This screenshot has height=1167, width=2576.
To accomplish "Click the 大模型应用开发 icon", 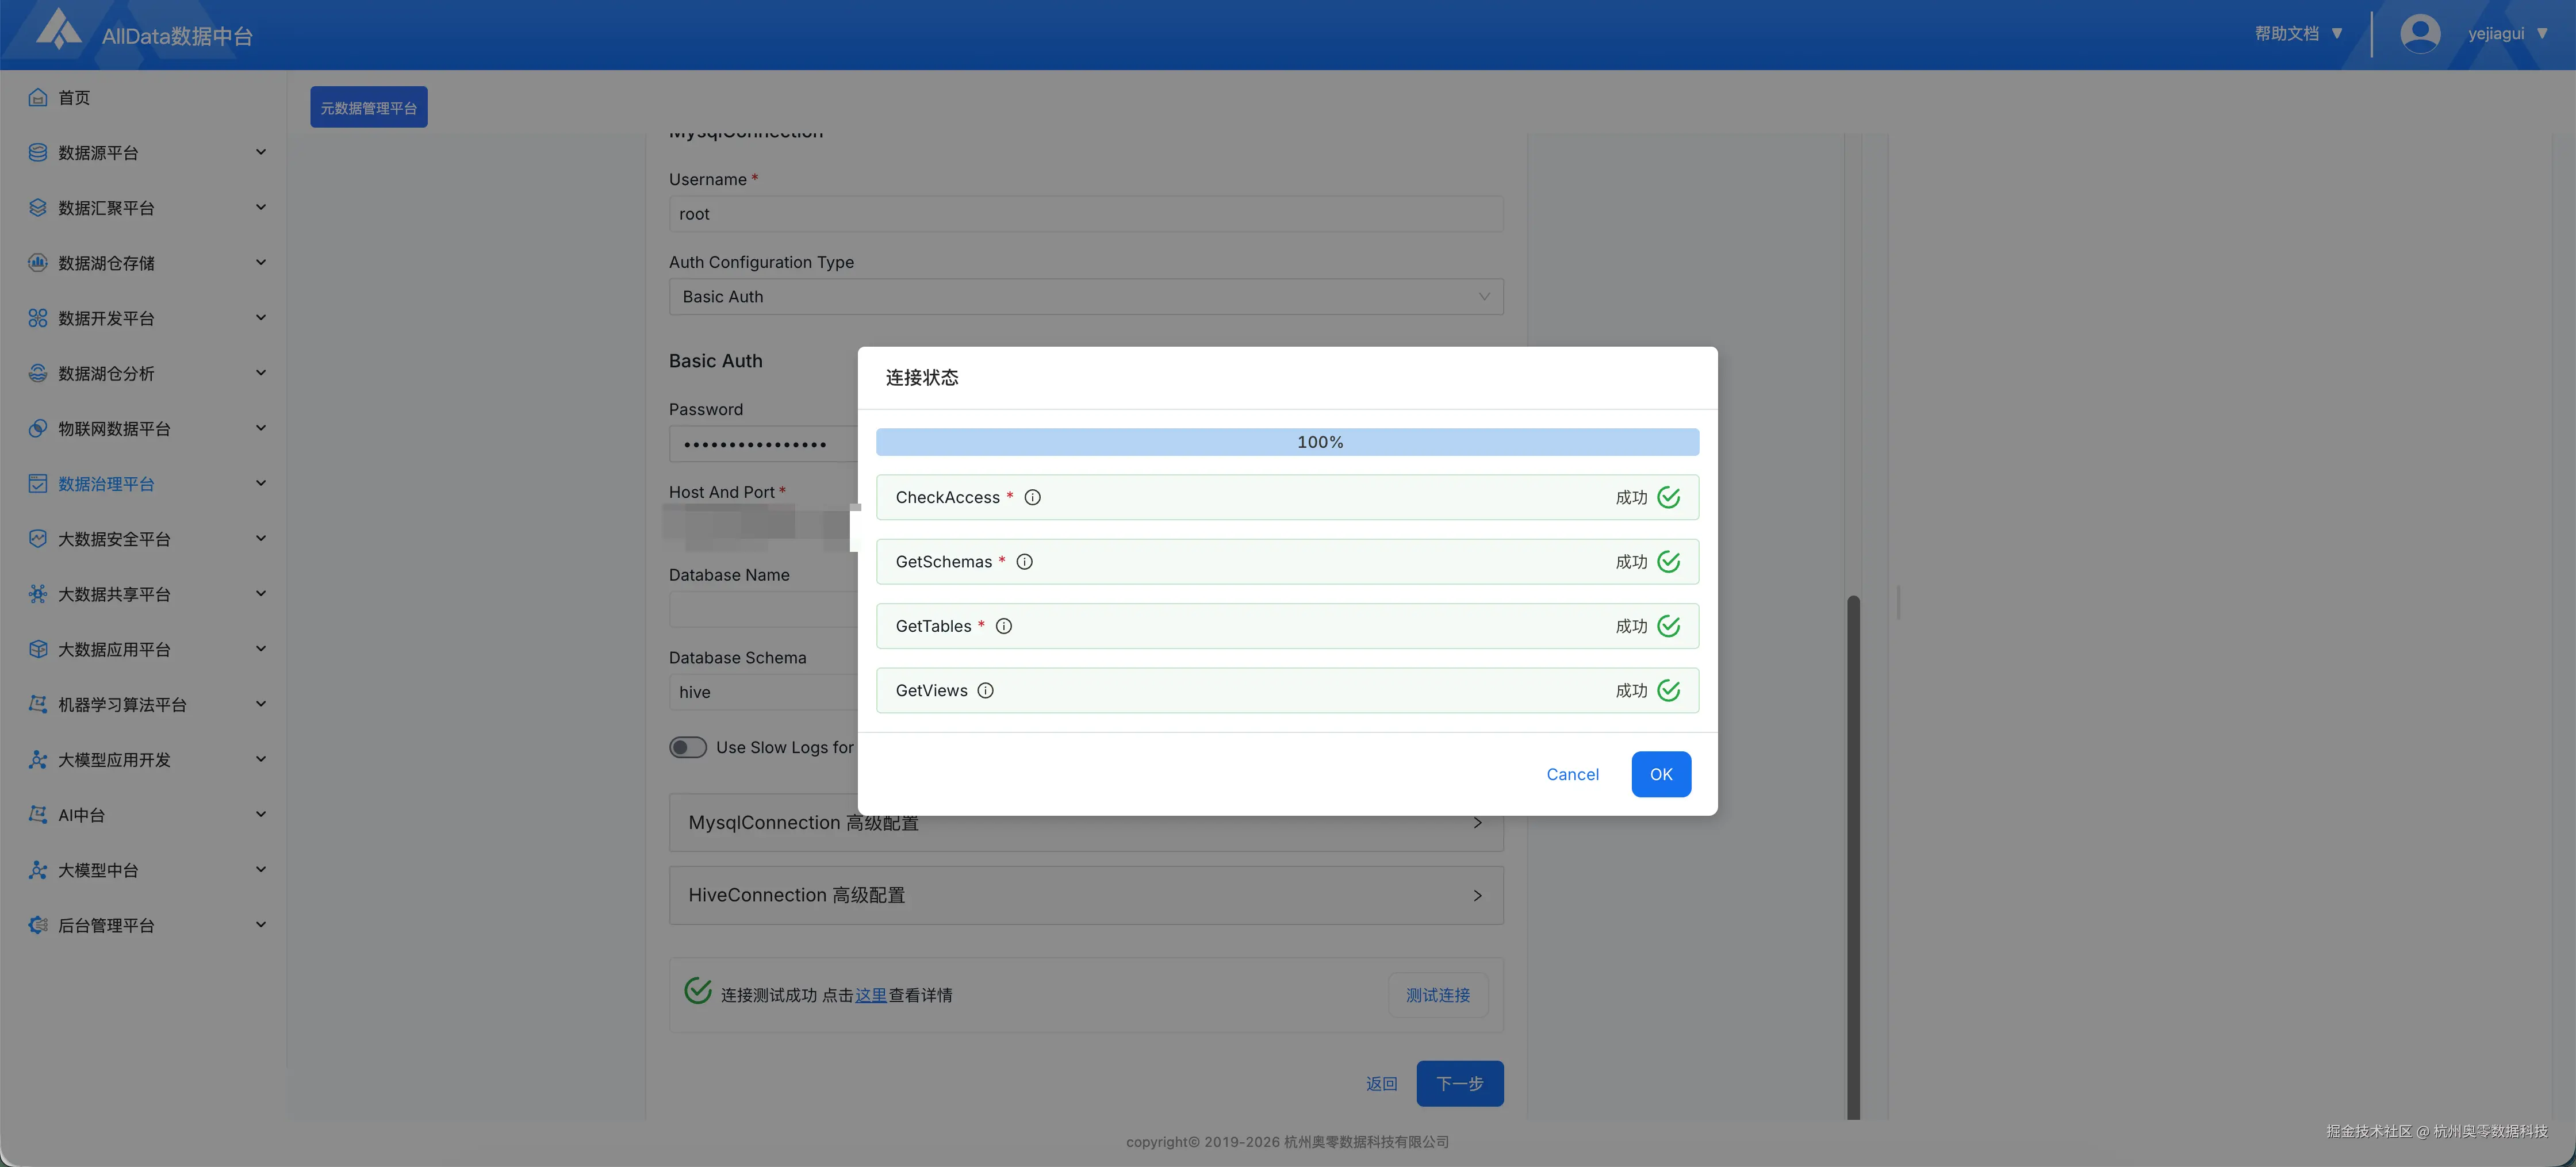I will 38,759.
